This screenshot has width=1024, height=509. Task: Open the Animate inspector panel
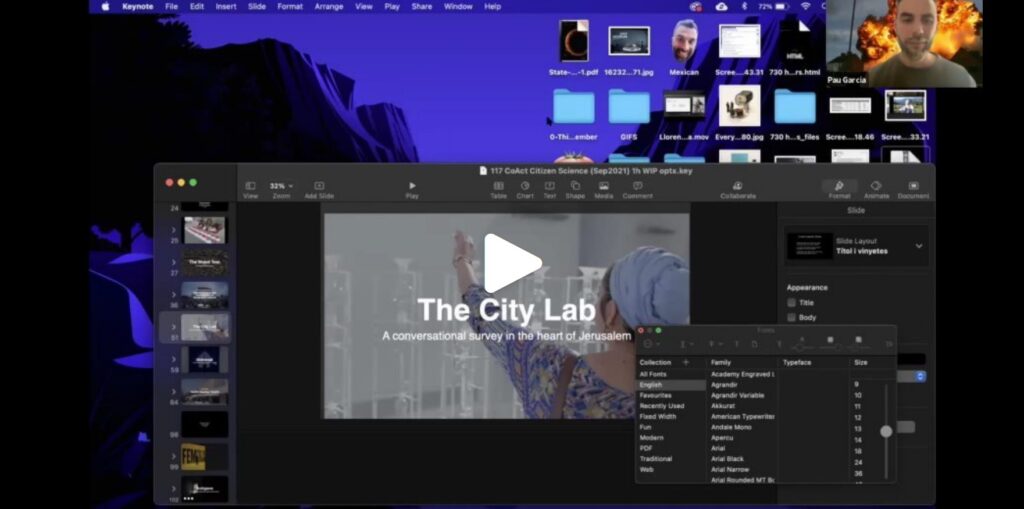click(x=876, y=186)
